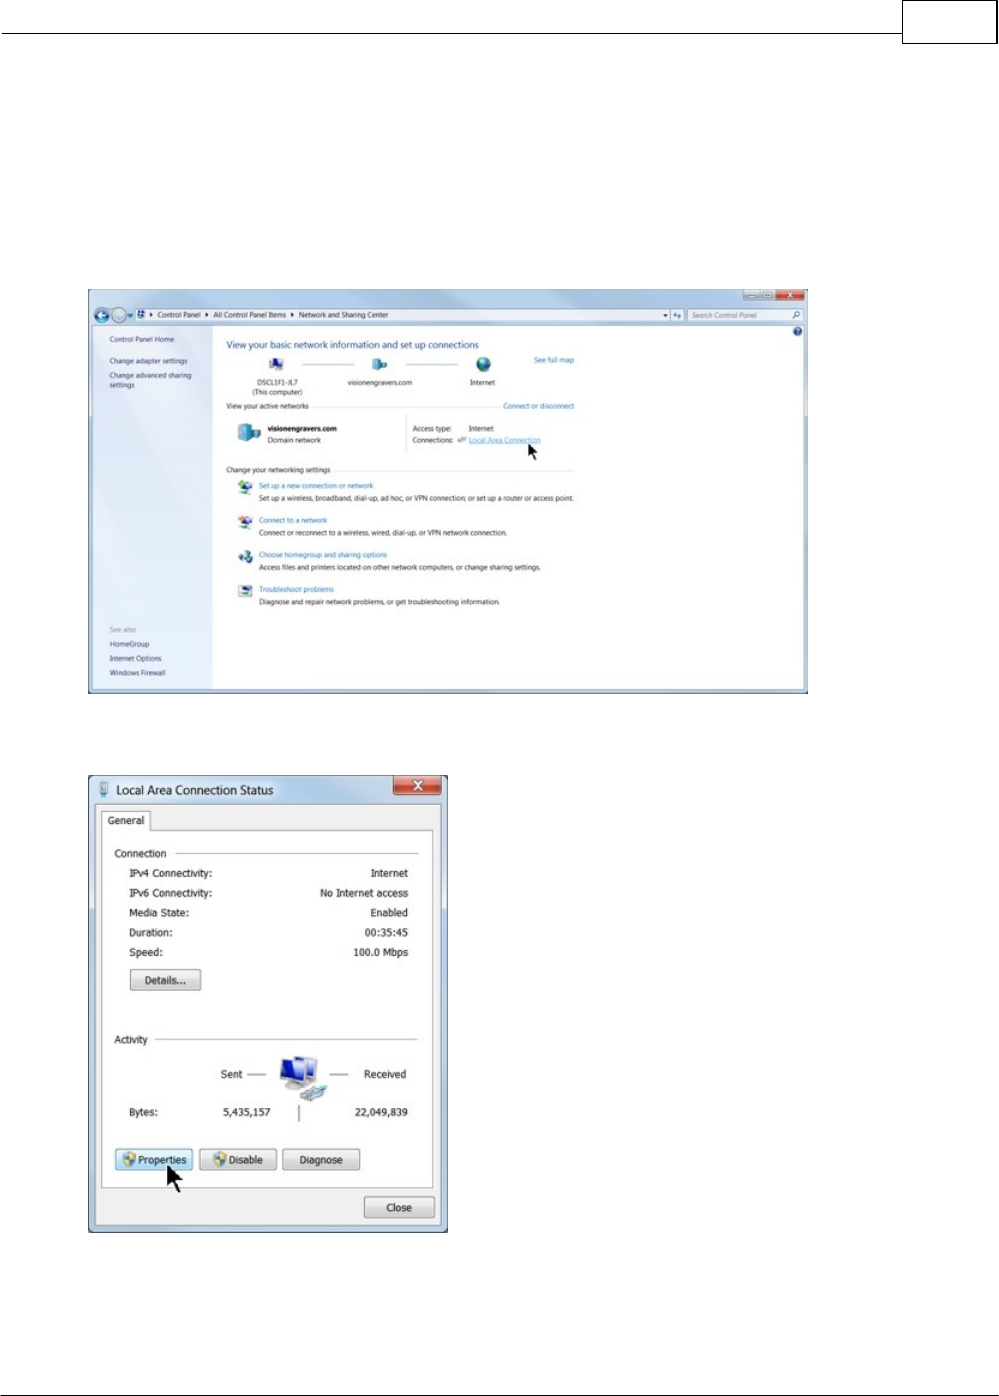The height and width of the screenshot is (1396, 999).
Task: Click the domain network icon beside visionengravers.com
Action: coord(248,433)
